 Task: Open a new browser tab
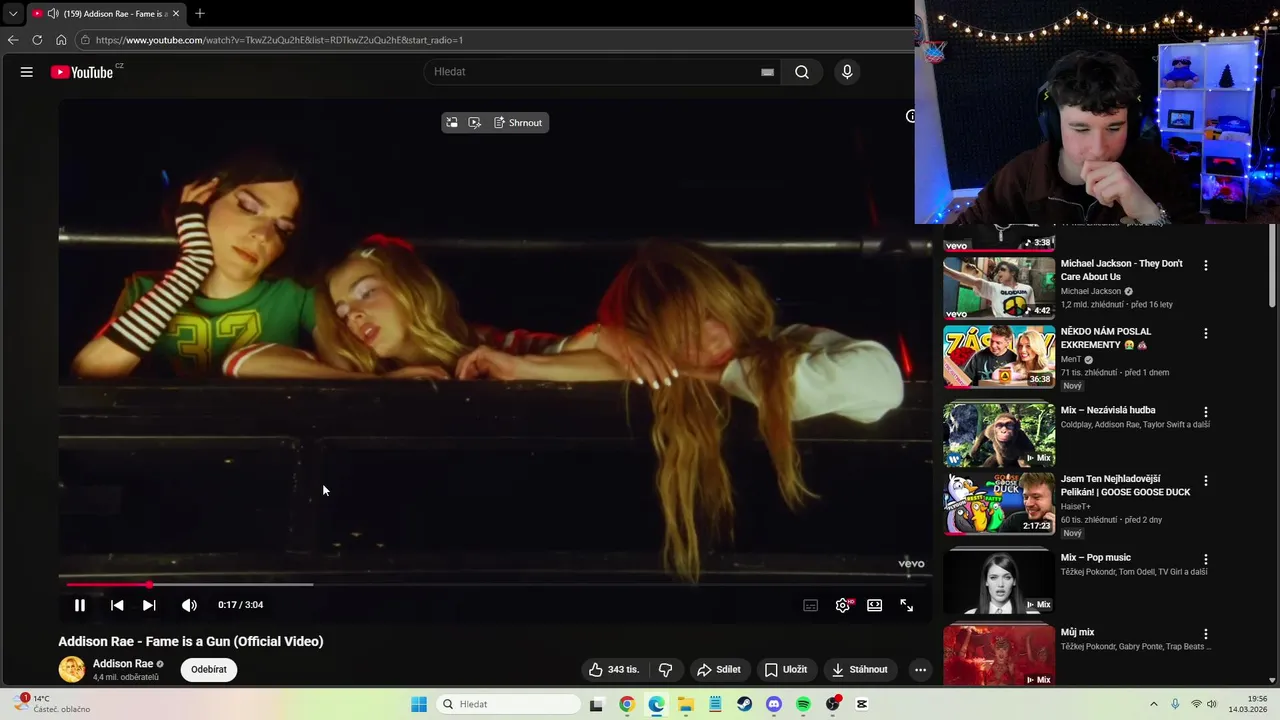[200, 14]
